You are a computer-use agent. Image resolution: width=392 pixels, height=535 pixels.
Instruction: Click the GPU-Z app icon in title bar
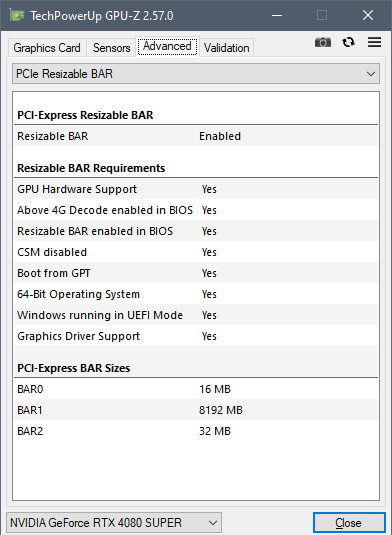[x=17, y=16]
